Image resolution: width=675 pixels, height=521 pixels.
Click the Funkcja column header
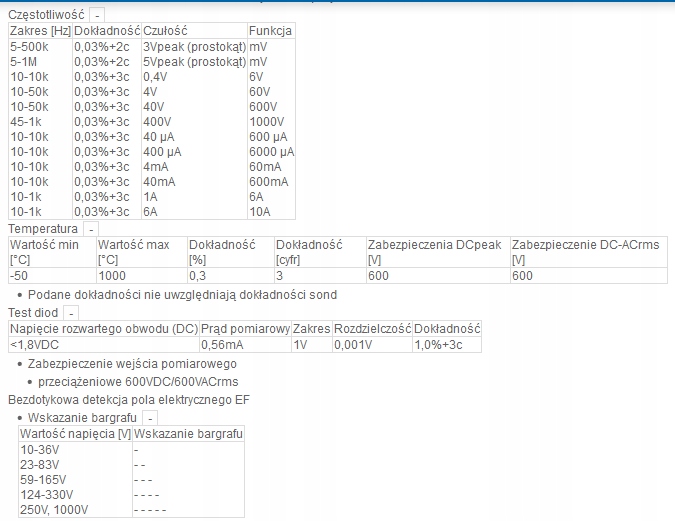271,31
